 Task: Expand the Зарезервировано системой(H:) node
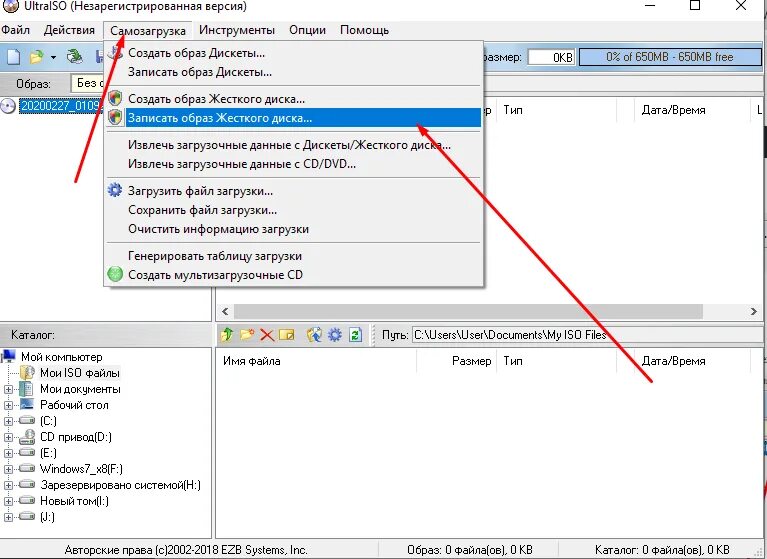pyautogui.click(x=8, y=486)
